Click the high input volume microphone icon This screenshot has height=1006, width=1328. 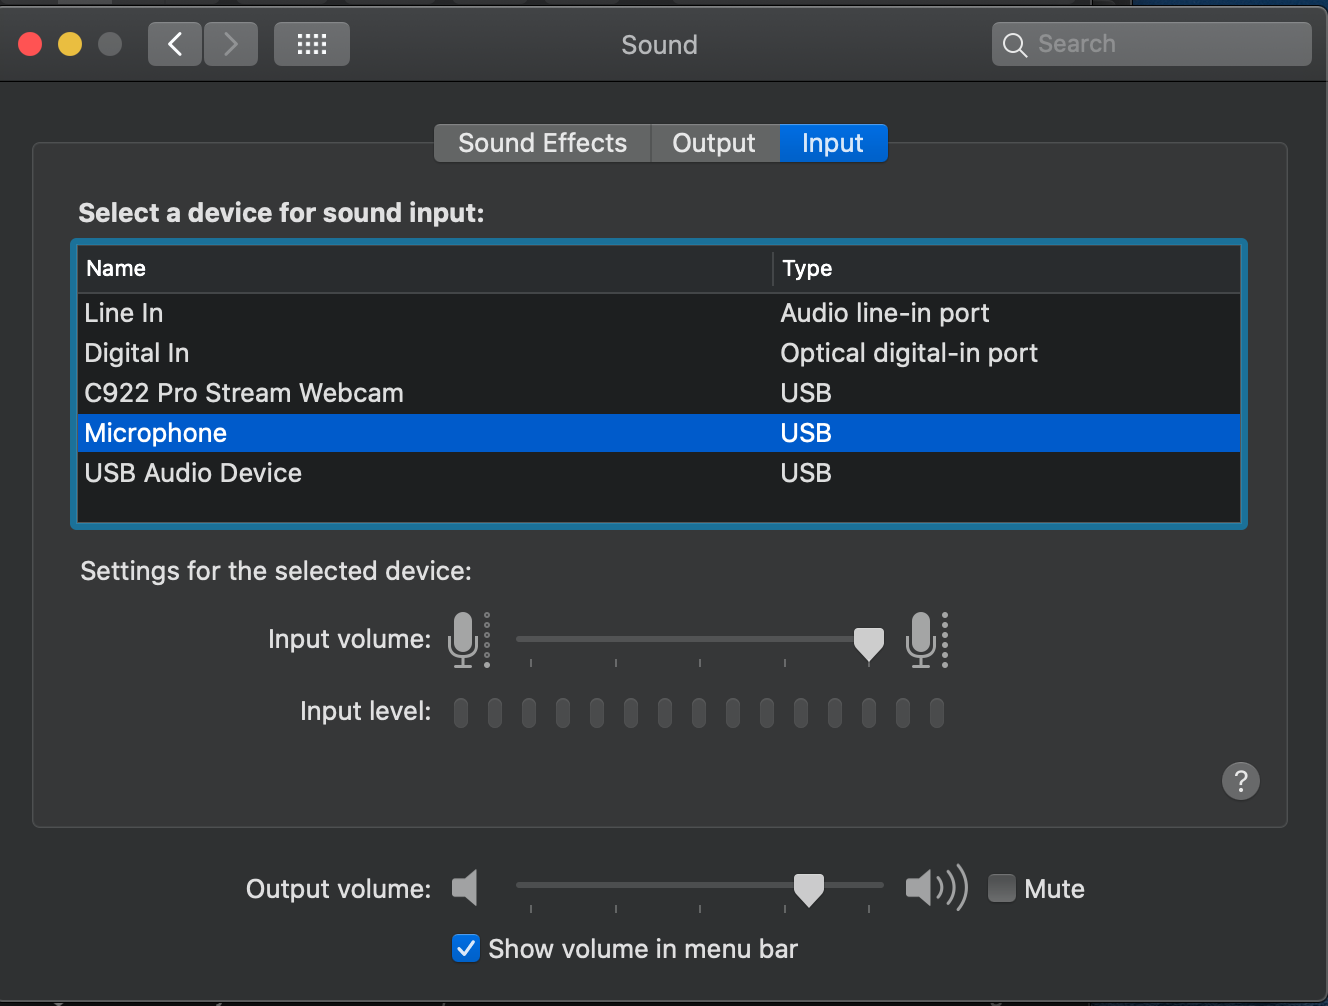(922, 639)
